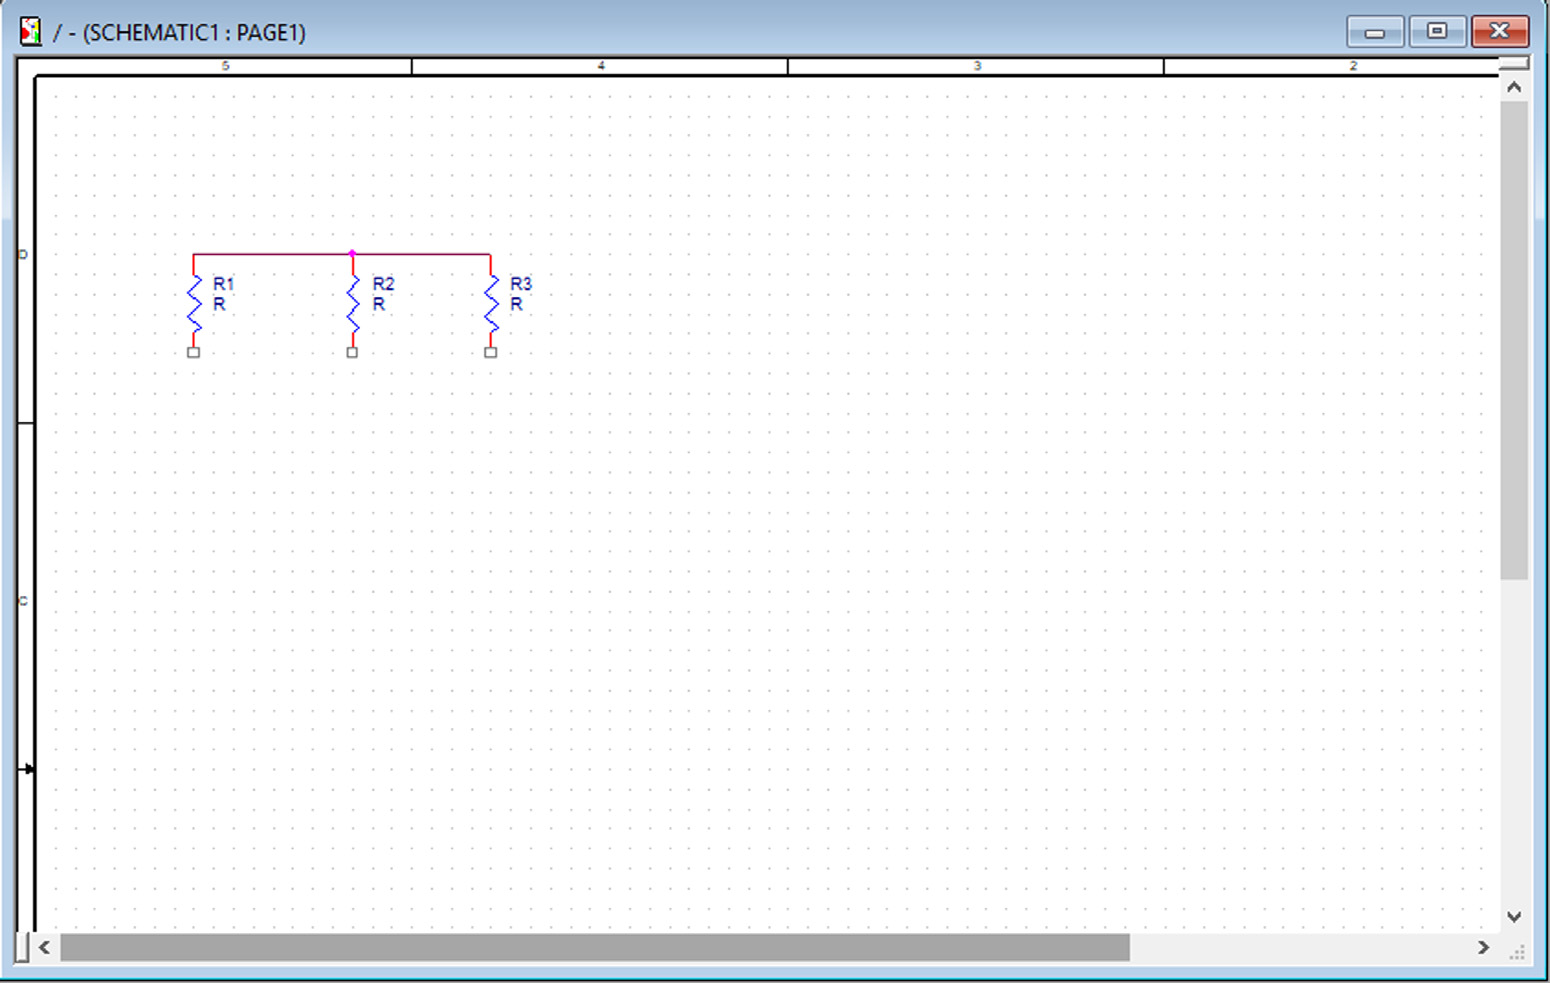
Task: Click the vertical scrollbar thumb
Action: [x=1514, y=340]
